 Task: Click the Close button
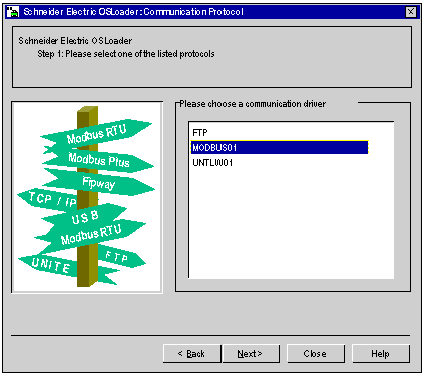coord(315,353)
